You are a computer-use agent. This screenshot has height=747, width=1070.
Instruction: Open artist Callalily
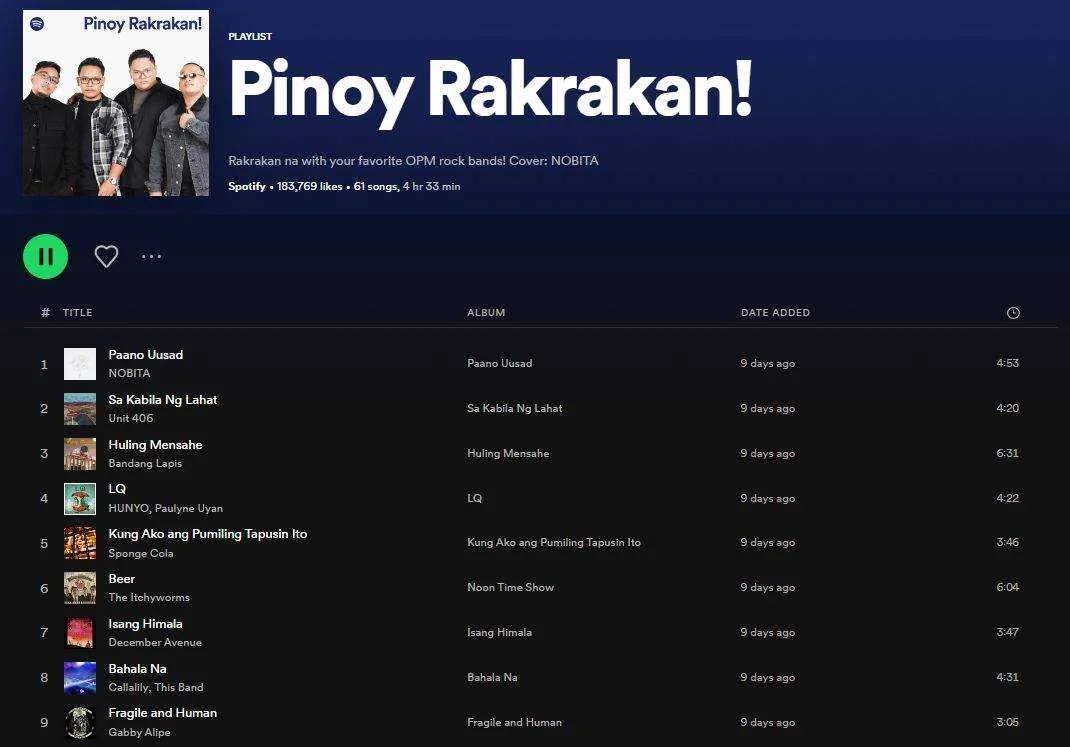[128, 688]
